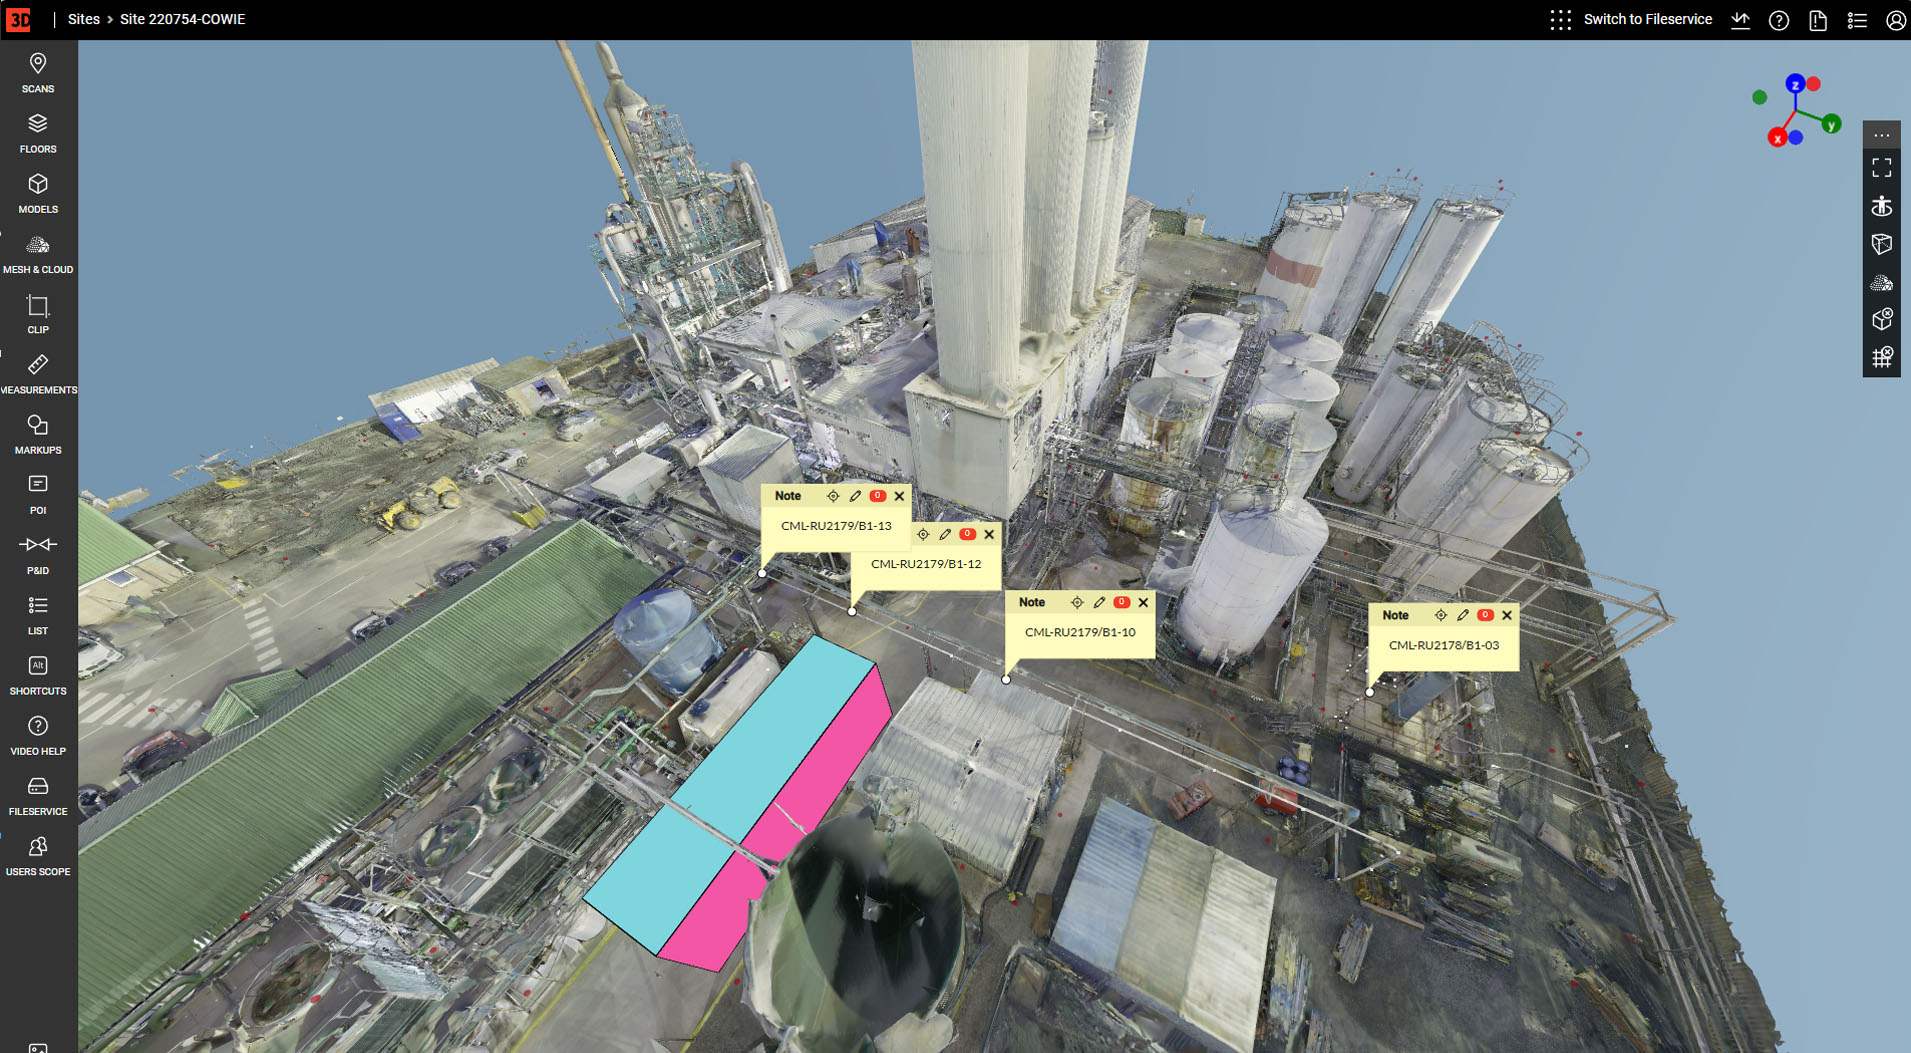1911x1053 pixels.
Task: Open Video Help
Action: click(x=38, y=736)
